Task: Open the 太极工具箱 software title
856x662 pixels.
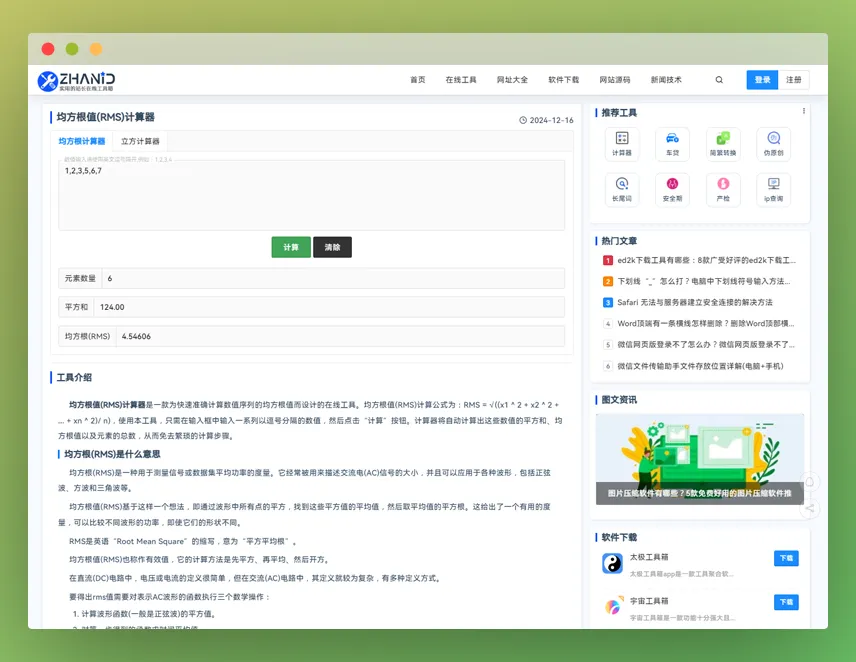Action: (x=649, y=557)
